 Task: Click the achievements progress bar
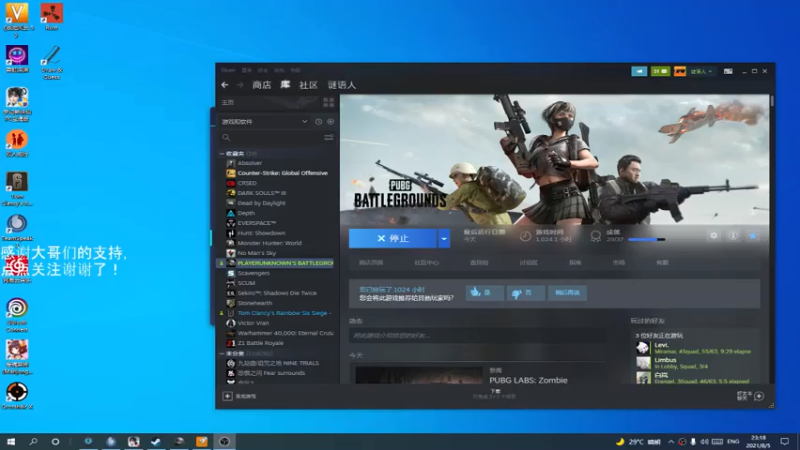click(646, 239)
